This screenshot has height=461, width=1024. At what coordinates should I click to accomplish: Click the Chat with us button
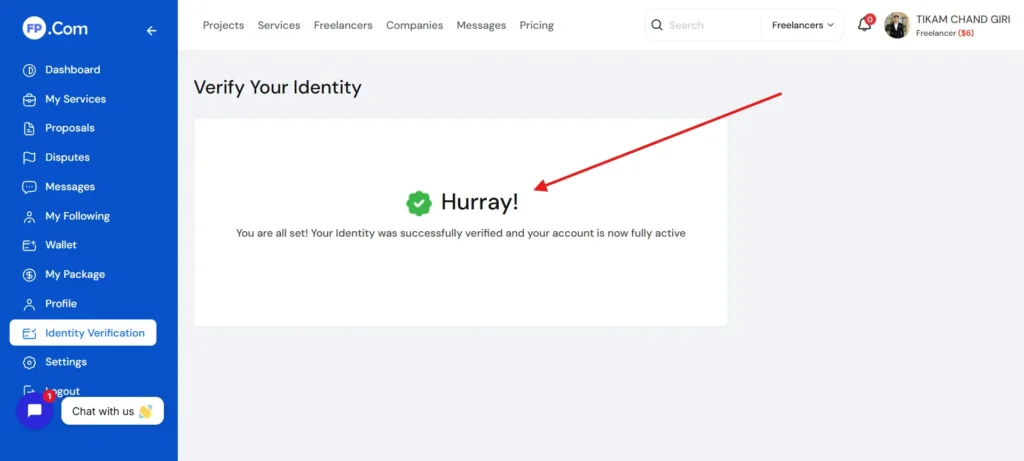coord(111,411)
